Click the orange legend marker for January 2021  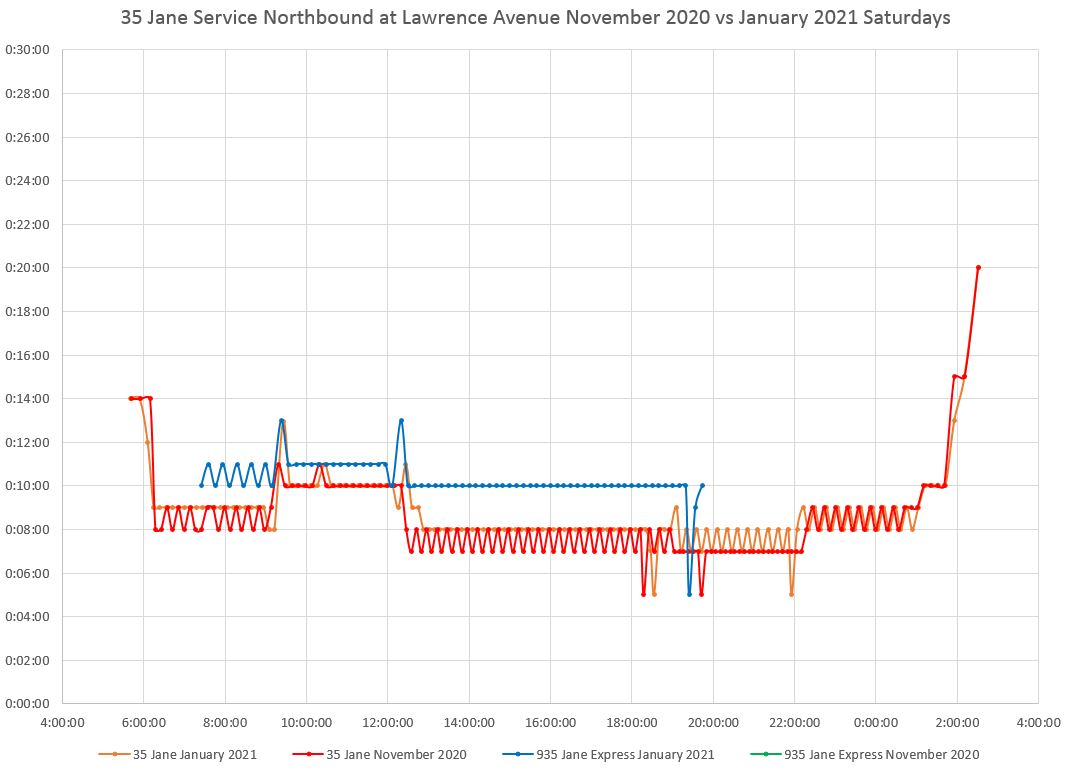pos(115,754)
